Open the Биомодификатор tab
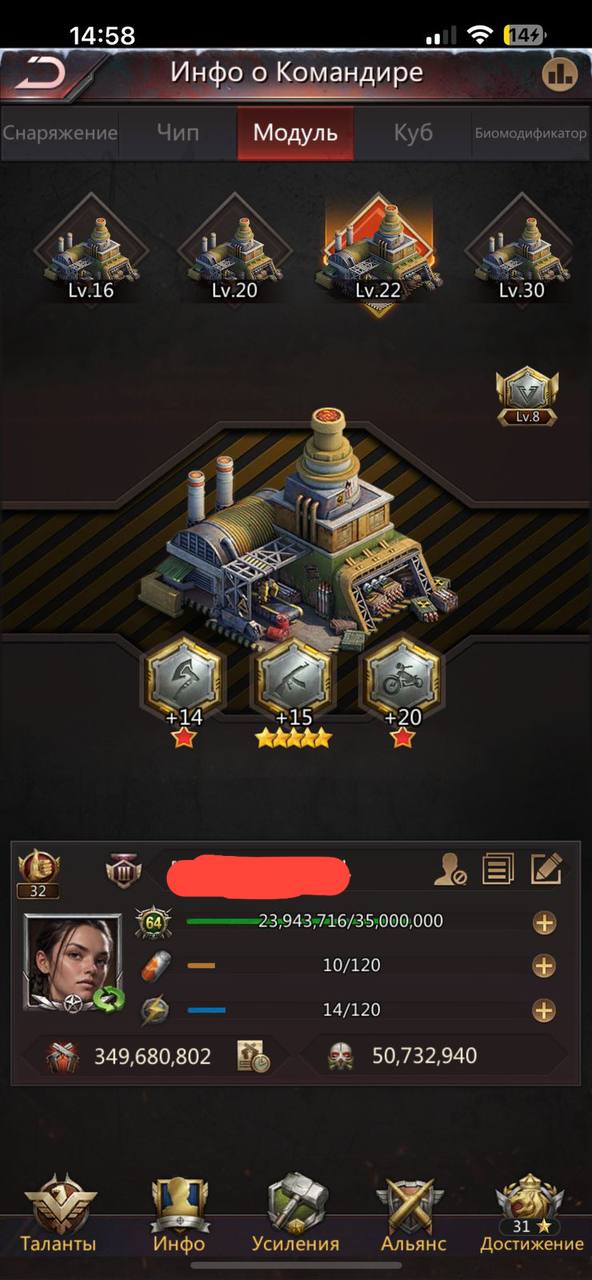 pyautogui.click(x=531, y=133)
